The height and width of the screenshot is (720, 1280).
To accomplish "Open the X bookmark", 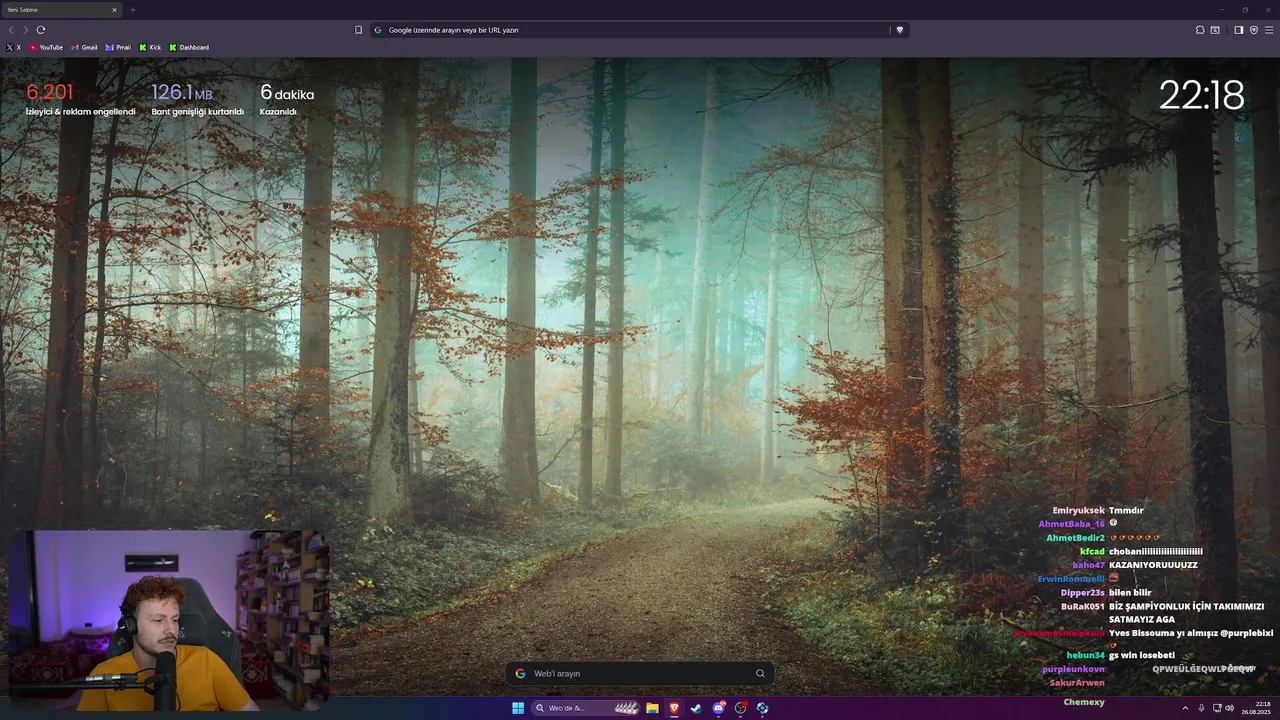I will pos(13,47).
